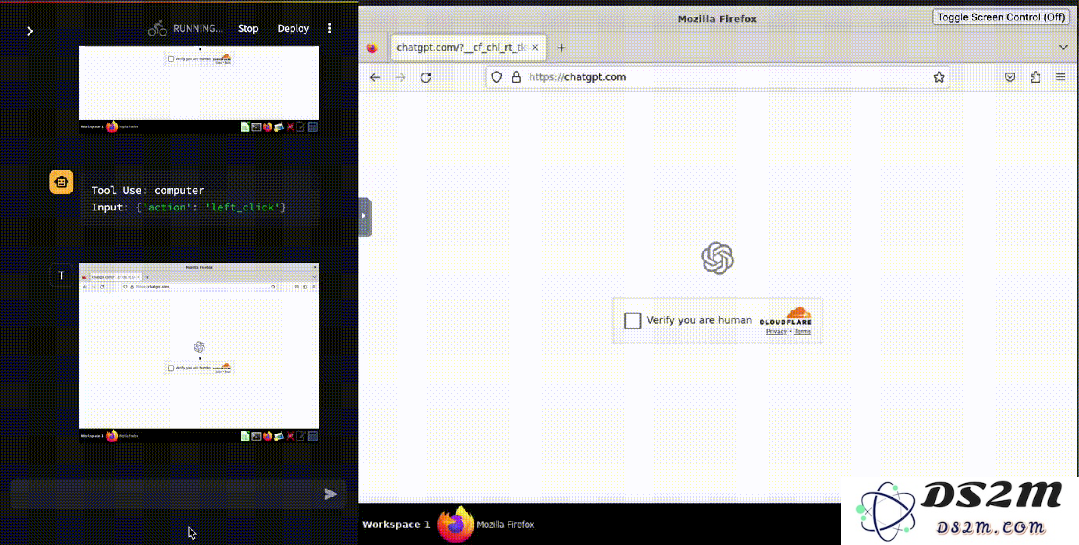Click the RUNNING cyclist status icon

click(x=158, y=28)
